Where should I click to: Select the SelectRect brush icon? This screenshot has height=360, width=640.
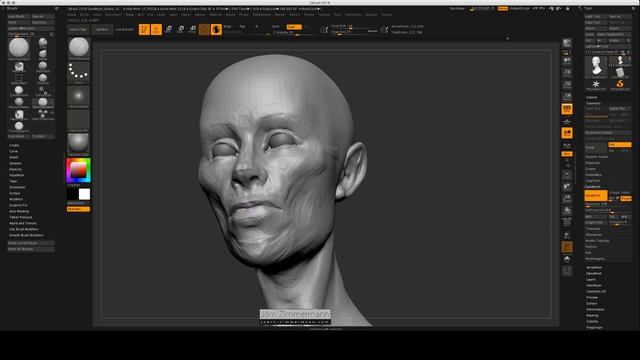coord(19,78)
